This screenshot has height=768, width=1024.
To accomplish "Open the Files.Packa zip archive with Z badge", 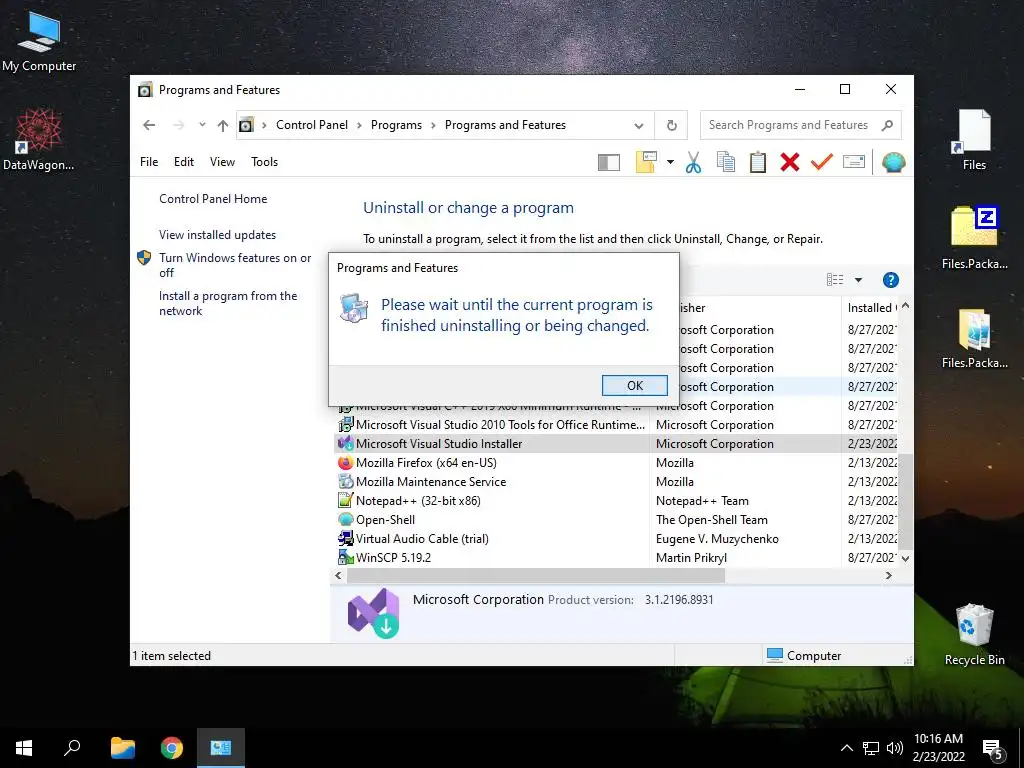I will click(x=974, y=237).
